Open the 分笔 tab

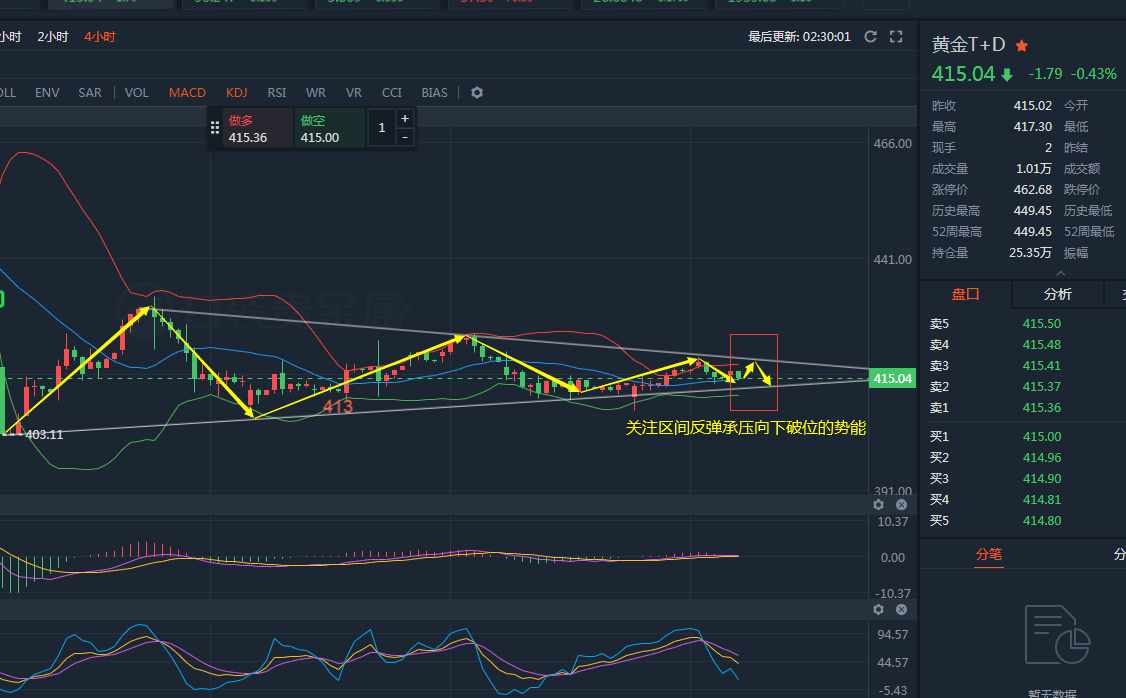[x=988, y=554]
